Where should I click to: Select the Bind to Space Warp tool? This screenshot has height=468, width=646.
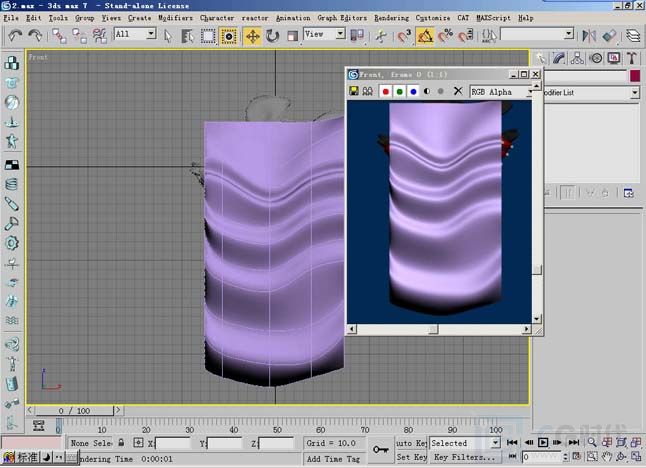point(99,36)
